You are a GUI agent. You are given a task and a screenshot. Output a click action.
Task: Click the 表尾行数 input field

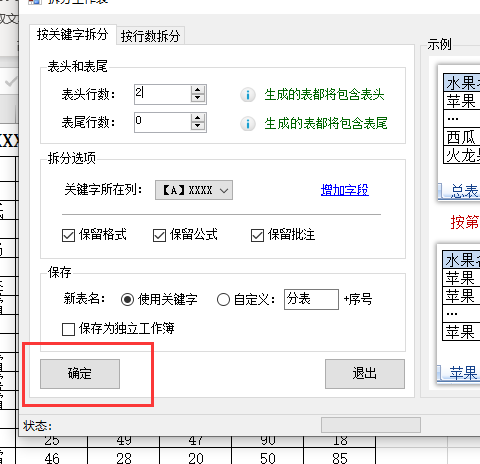click(163, 122)
